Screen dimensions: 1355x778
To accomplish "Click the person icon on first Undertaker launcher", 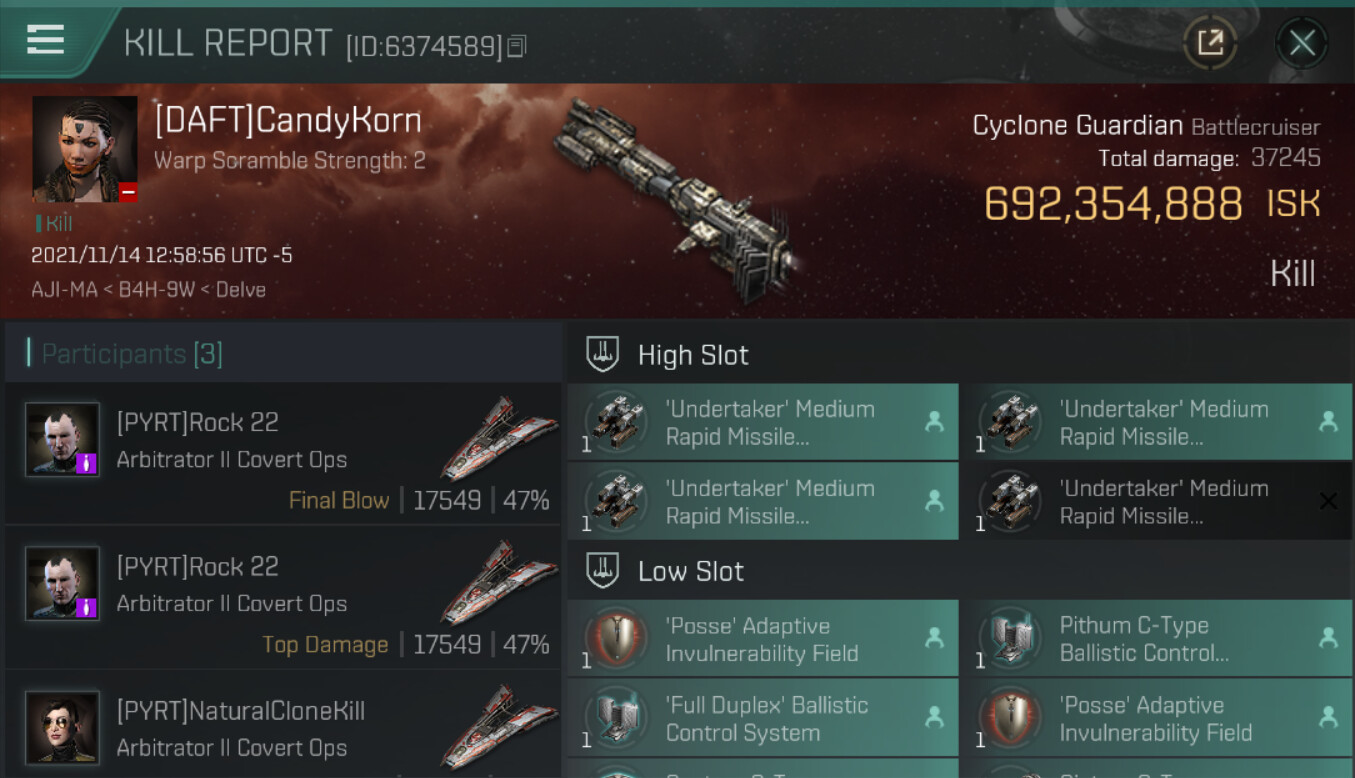I will [x=934, y=422].
